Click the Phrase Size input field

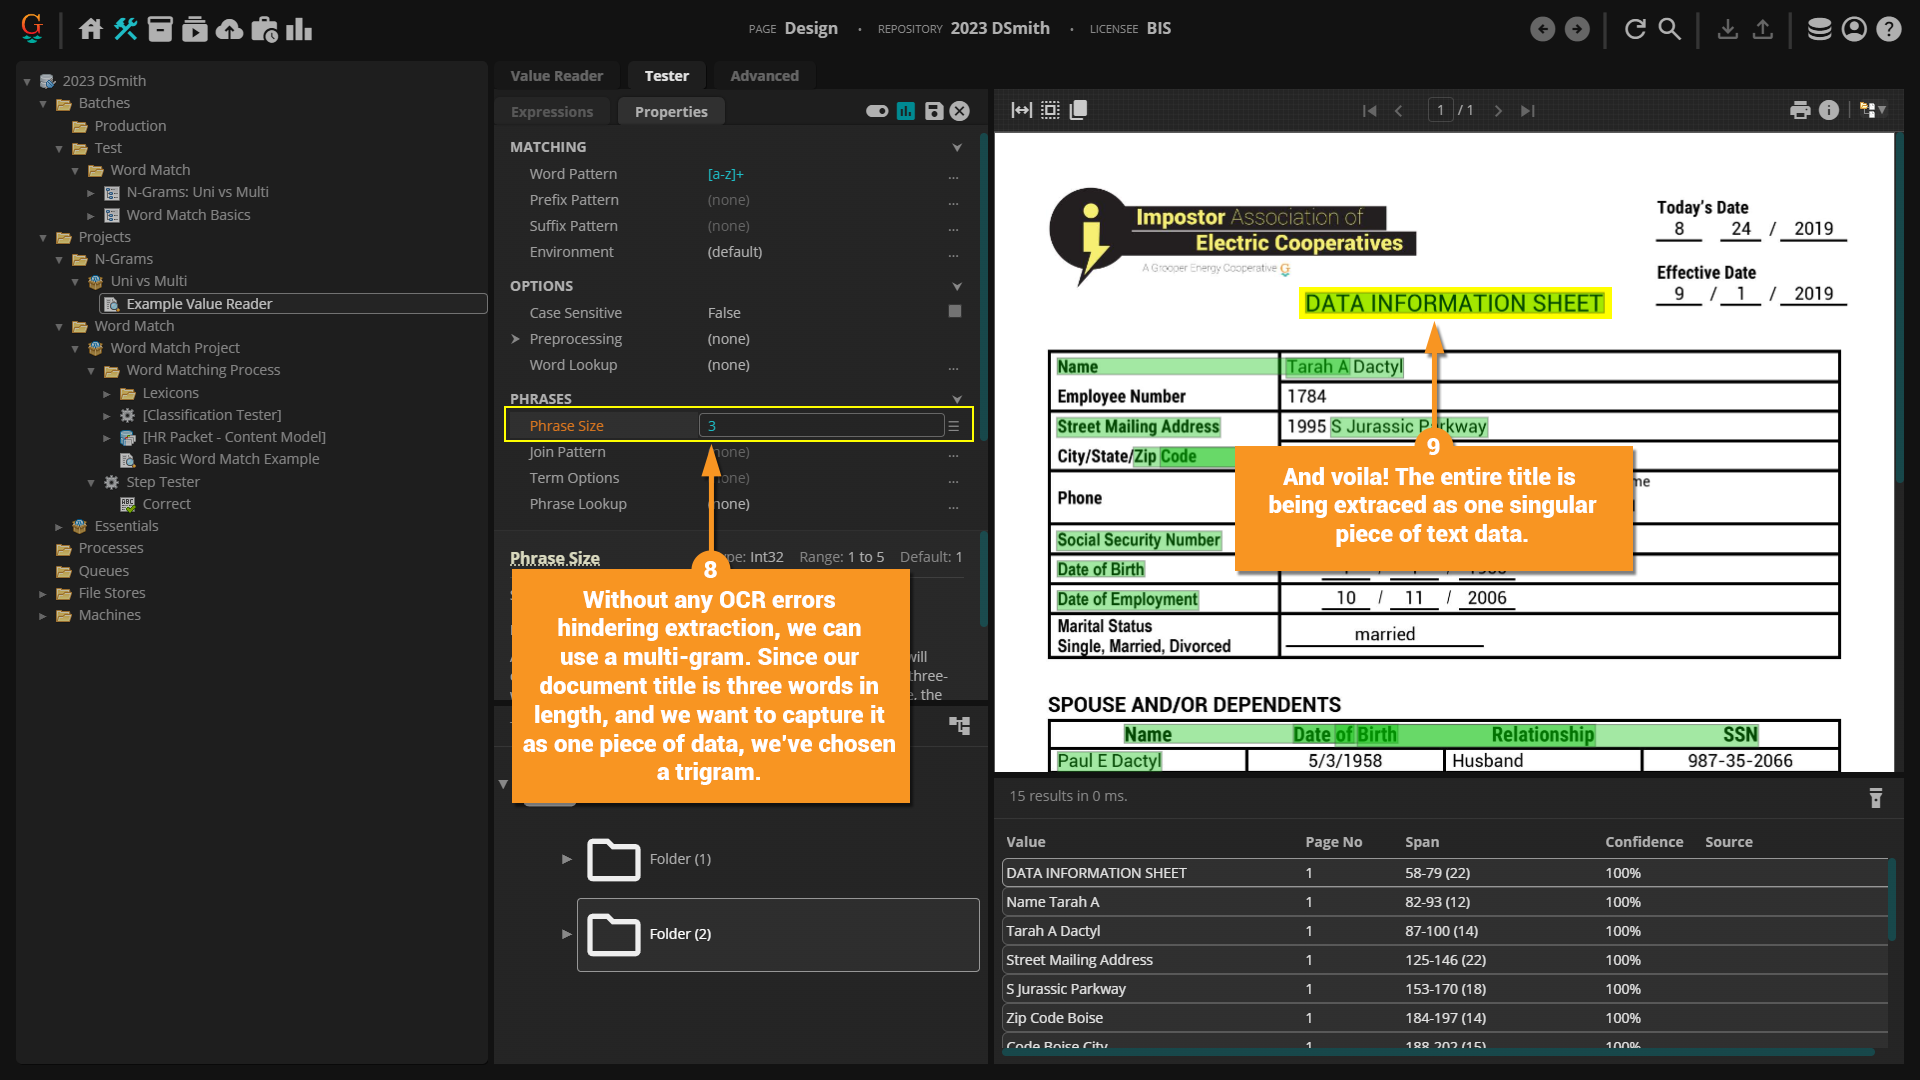[820, 426]
